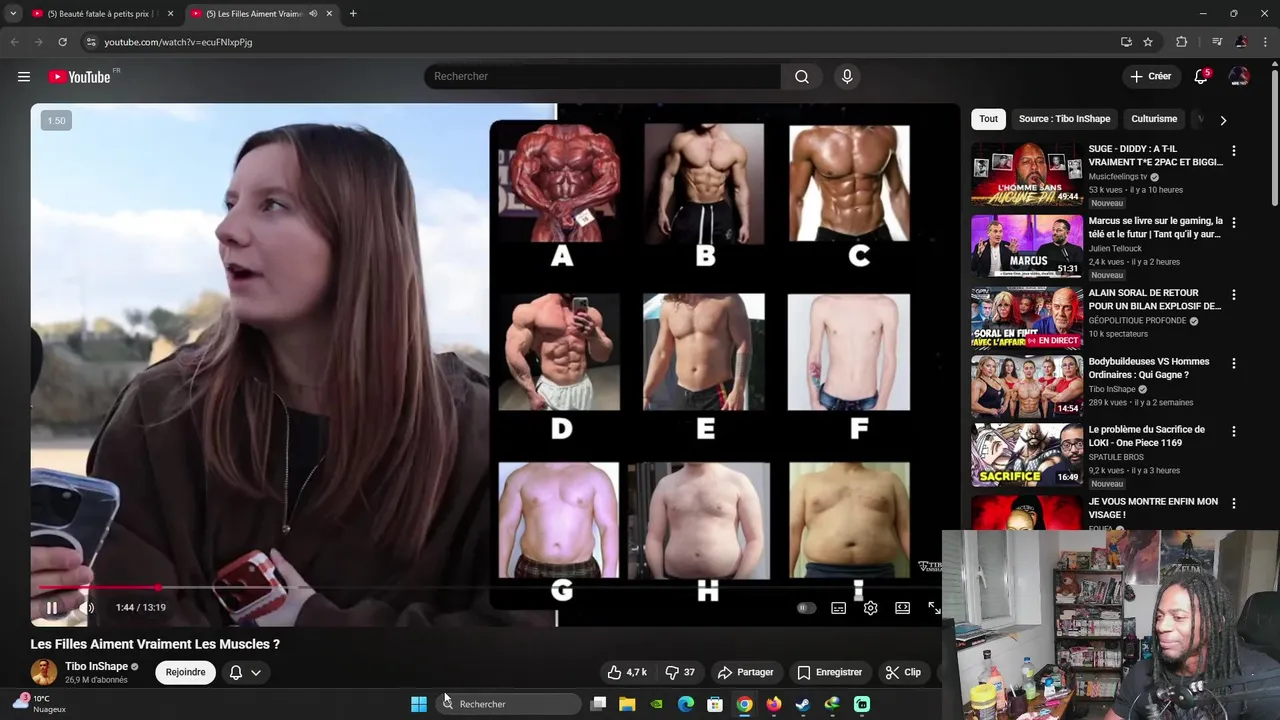
Task: Open Task View on taskbar
Action: [x=598, y=704]
